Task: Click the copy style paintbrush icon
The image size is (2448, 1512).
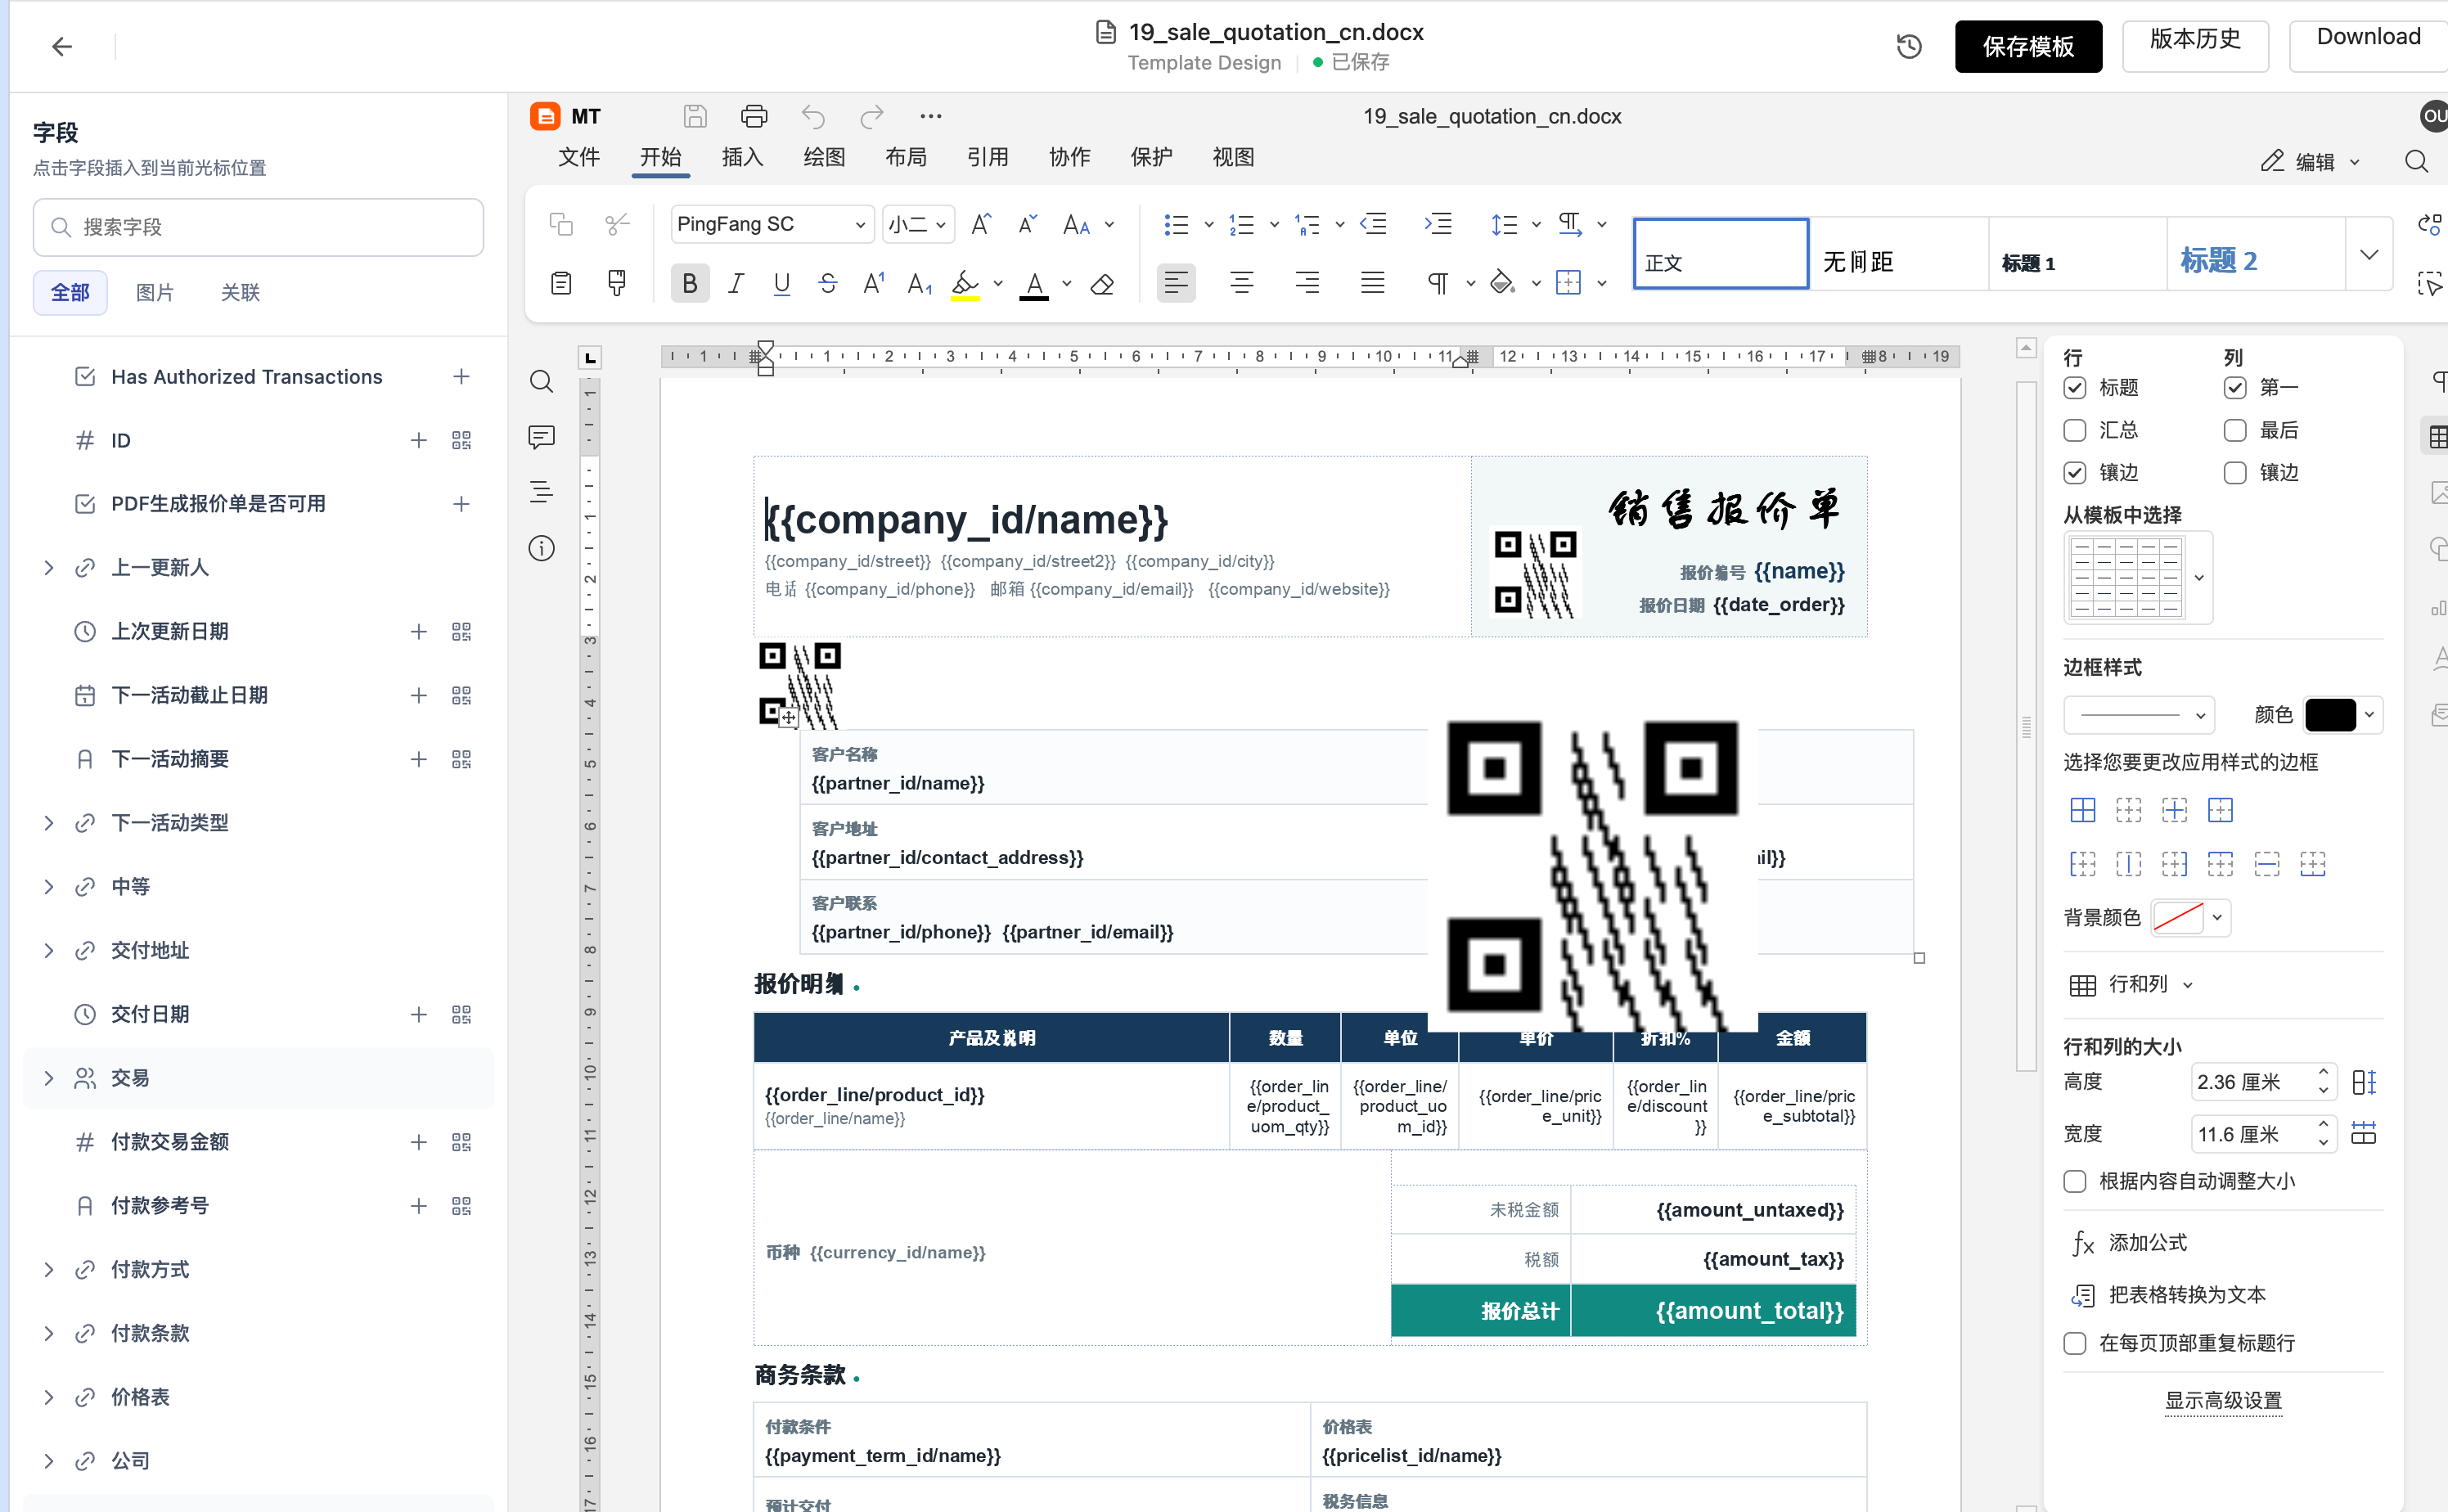Action: tap(616, 284)
